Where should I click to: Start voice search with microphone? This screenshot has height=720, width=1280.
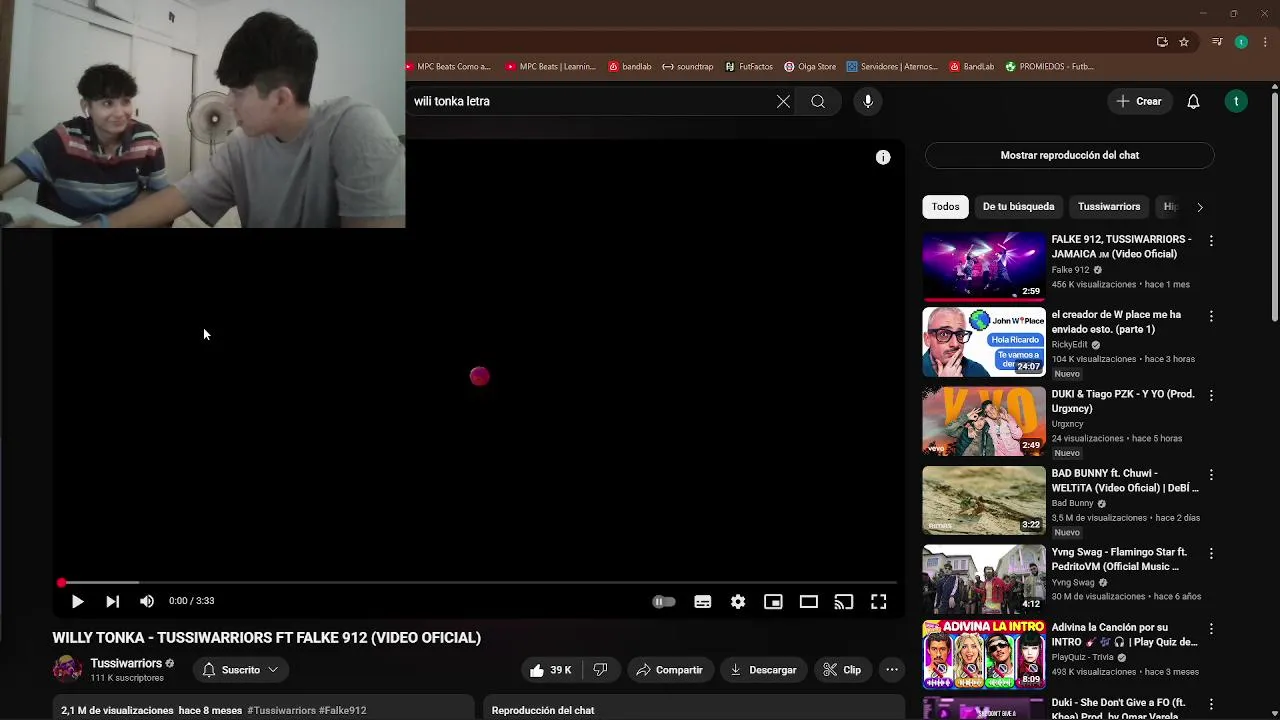[x=868, y=101]
